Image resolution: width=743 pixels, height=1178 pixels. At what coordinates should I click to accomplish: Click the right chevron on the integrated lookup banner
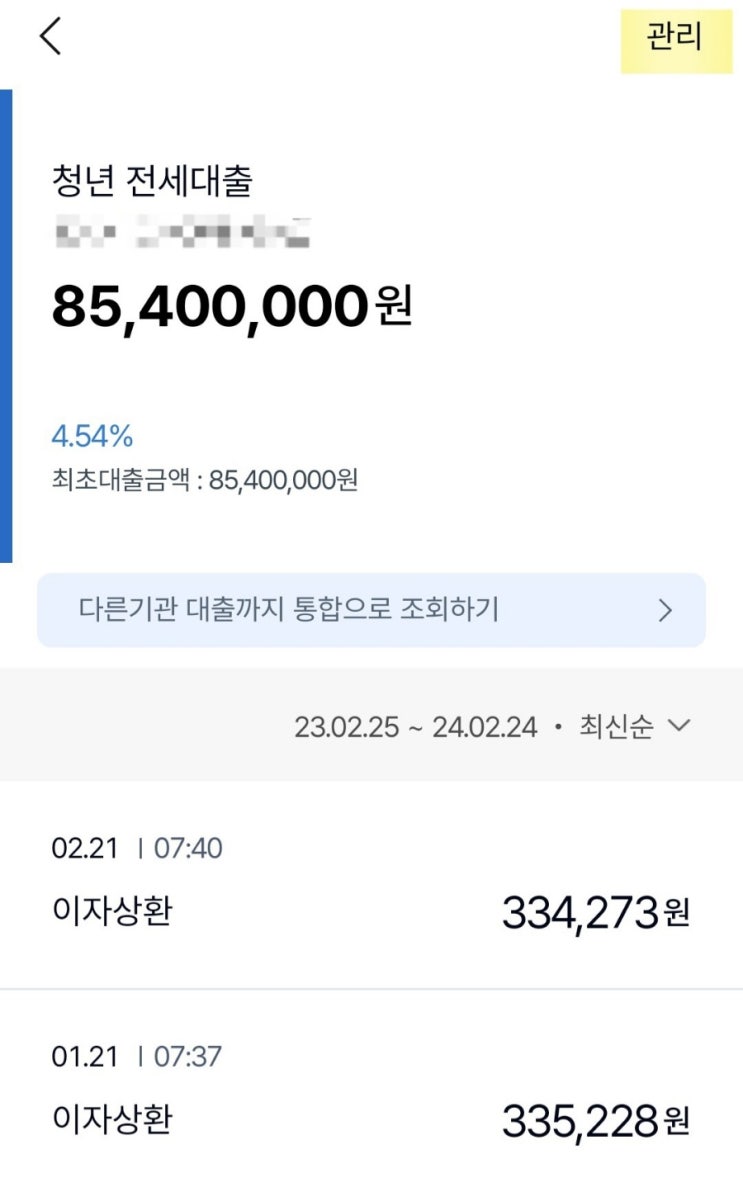665,611
